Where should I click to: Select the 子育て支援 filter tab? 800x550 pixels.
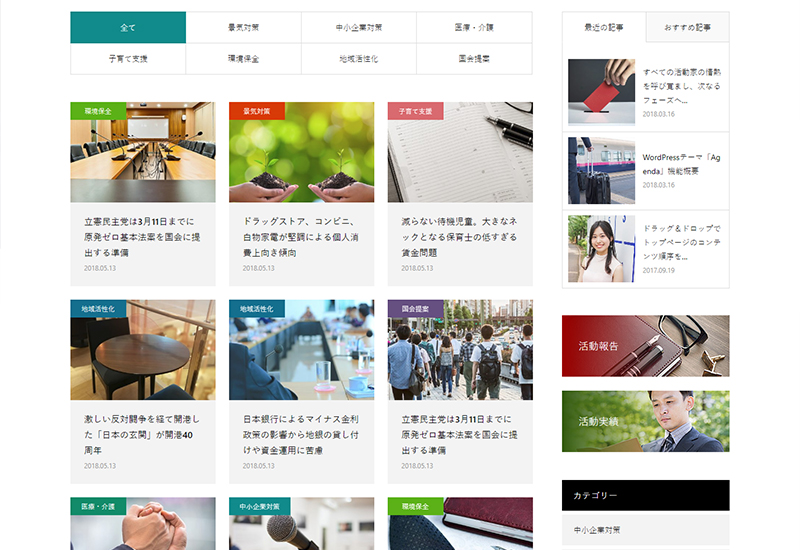click(x=128, y=59)
